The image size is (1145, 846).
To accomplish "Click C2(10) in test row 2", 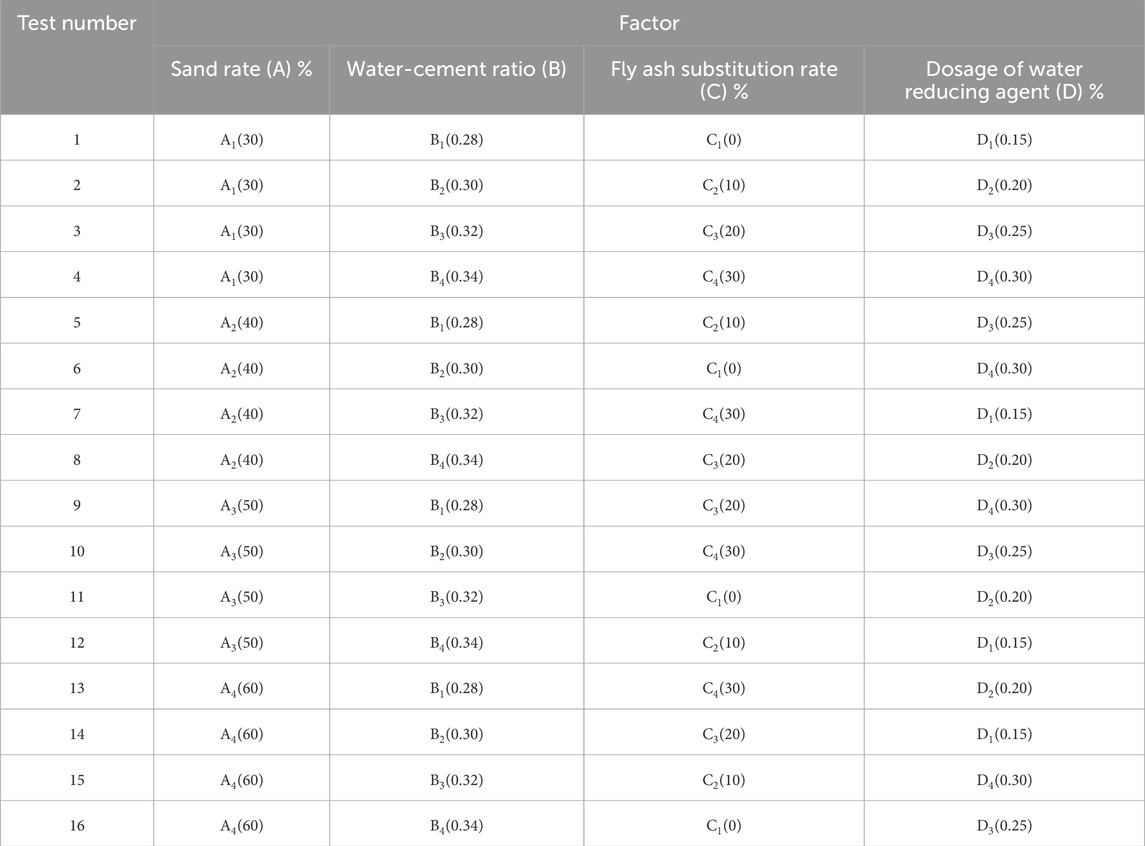I will pyautogui.click(x=724, y=185).
